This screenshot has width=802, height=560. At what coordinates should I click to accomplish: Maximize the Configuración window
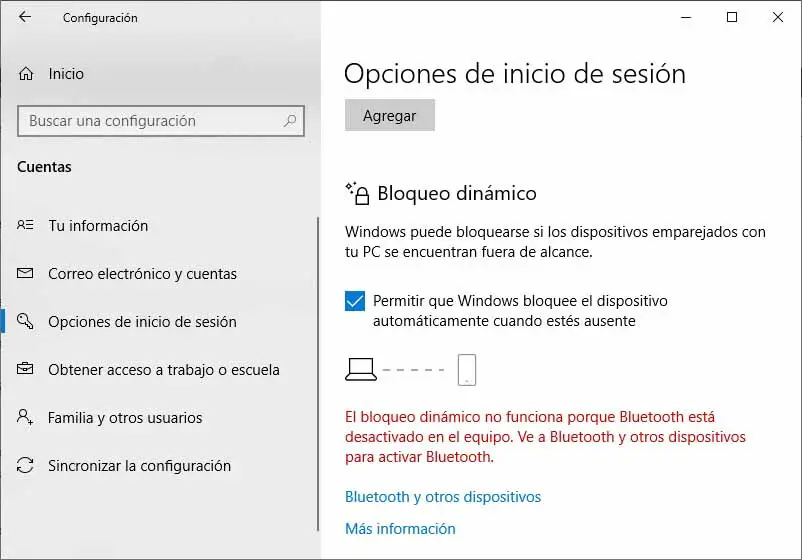pyautogui.click(x=732, y=17)
